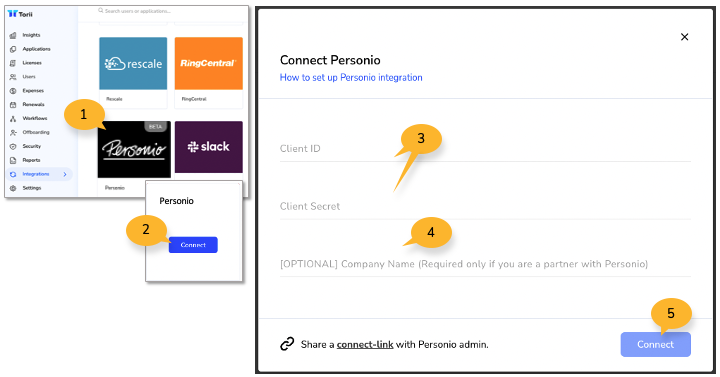Open the Slack integration tile

(208, 147)
